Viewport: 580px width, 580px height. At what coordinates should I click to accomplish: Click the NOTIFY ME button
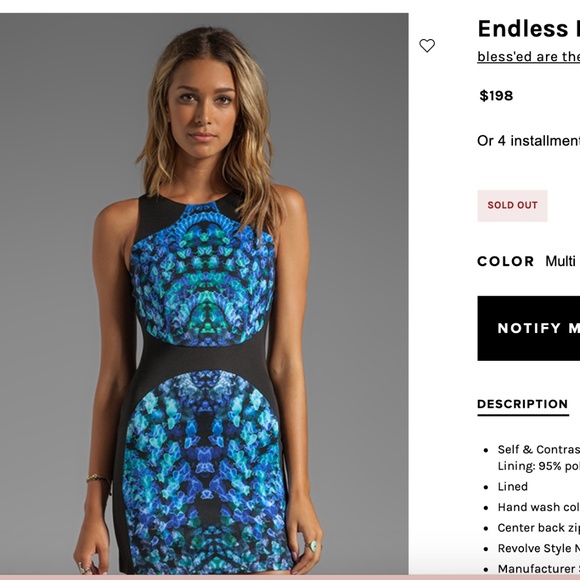click(529, 328)
